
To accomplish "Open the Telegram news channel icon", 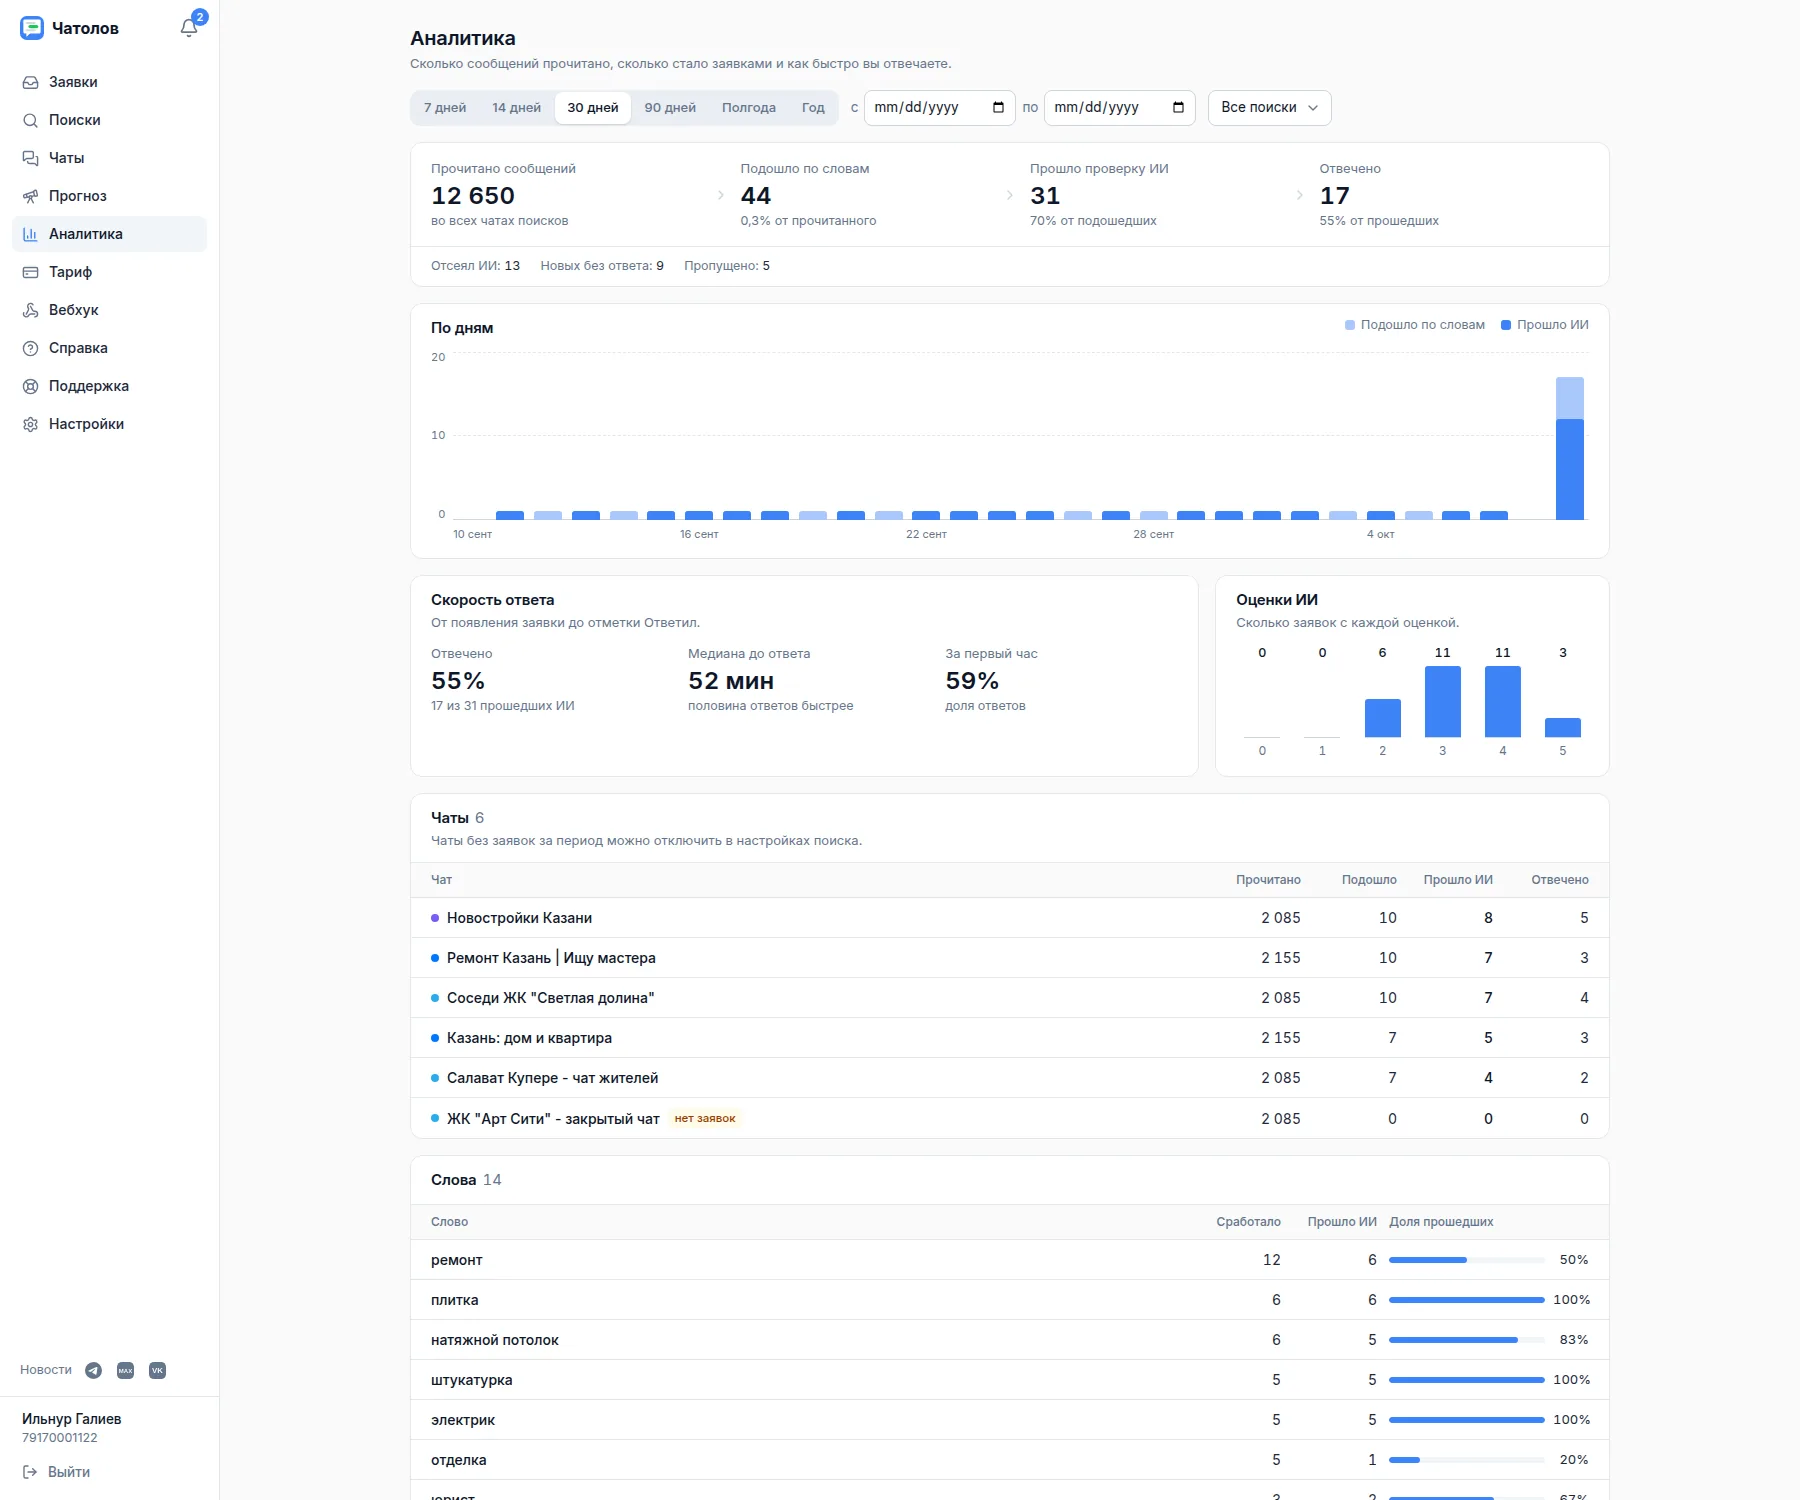I will coord(93,1370).
